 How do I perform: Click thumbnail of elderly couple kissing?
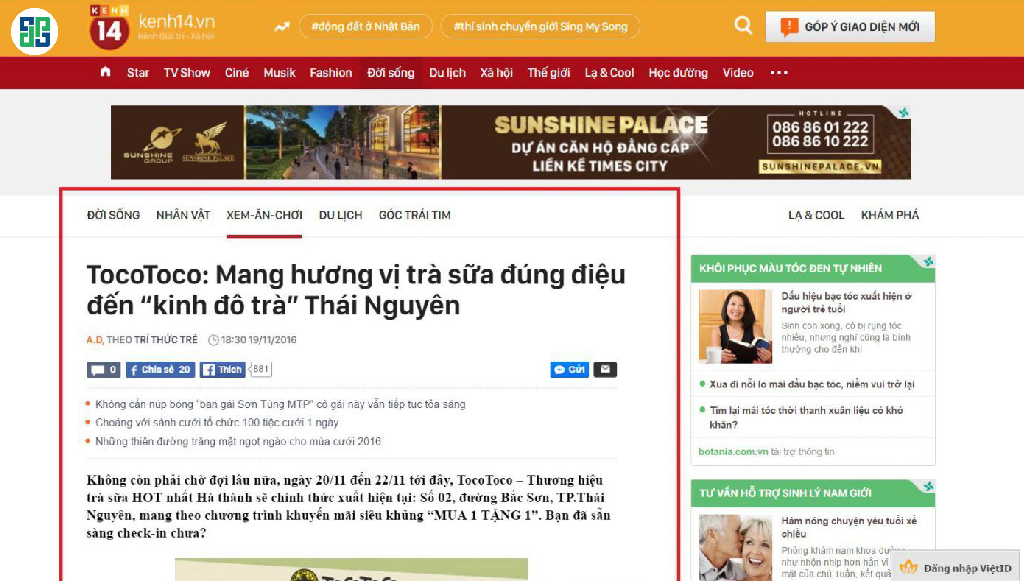click(735, 548)
